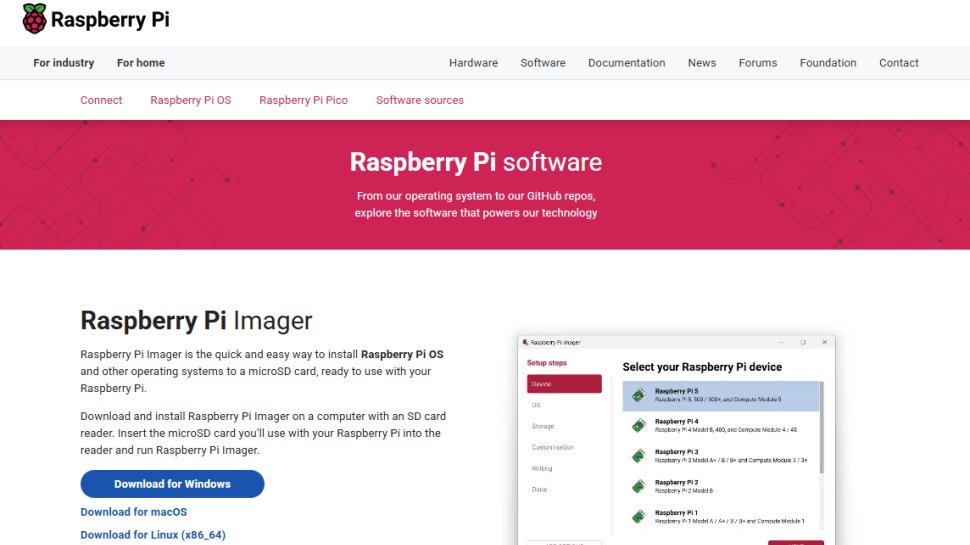Image resolution: width=970 pixels, height=545 pixels.
Task: Close the Imager window in screenshot
Action: coord(824,342)
